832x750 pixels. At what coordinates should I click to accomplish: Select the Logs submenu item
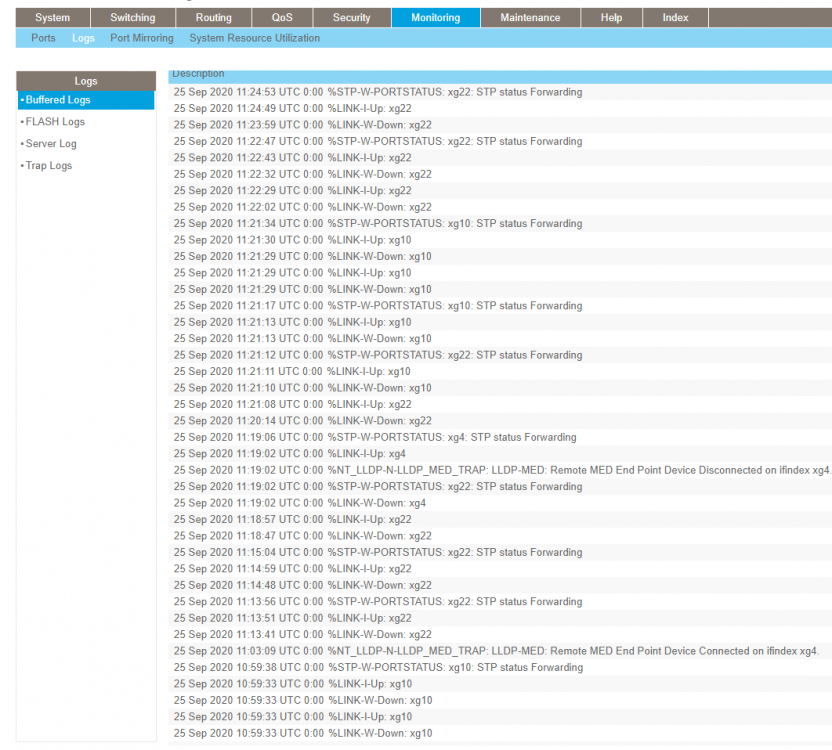[83, 38]
